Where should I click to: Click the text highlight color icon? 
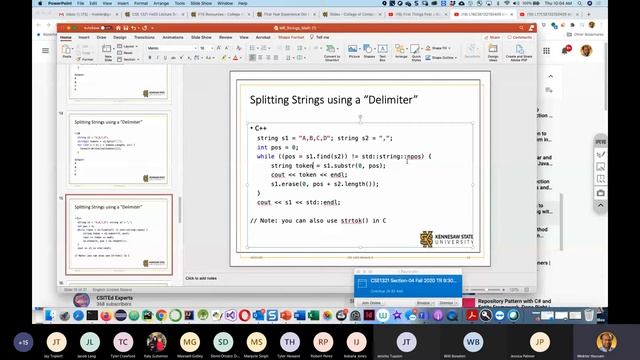tap(224, 58)
